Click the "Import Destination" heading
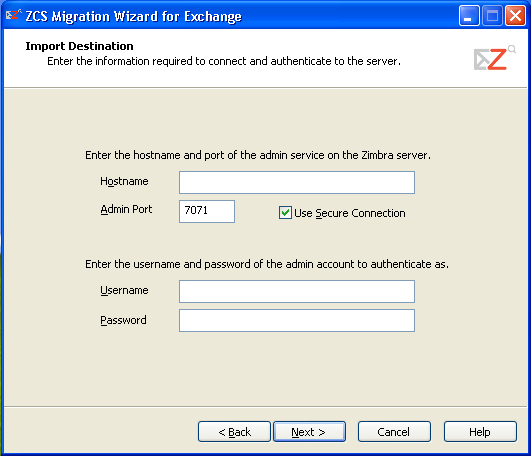 [79, 46]
